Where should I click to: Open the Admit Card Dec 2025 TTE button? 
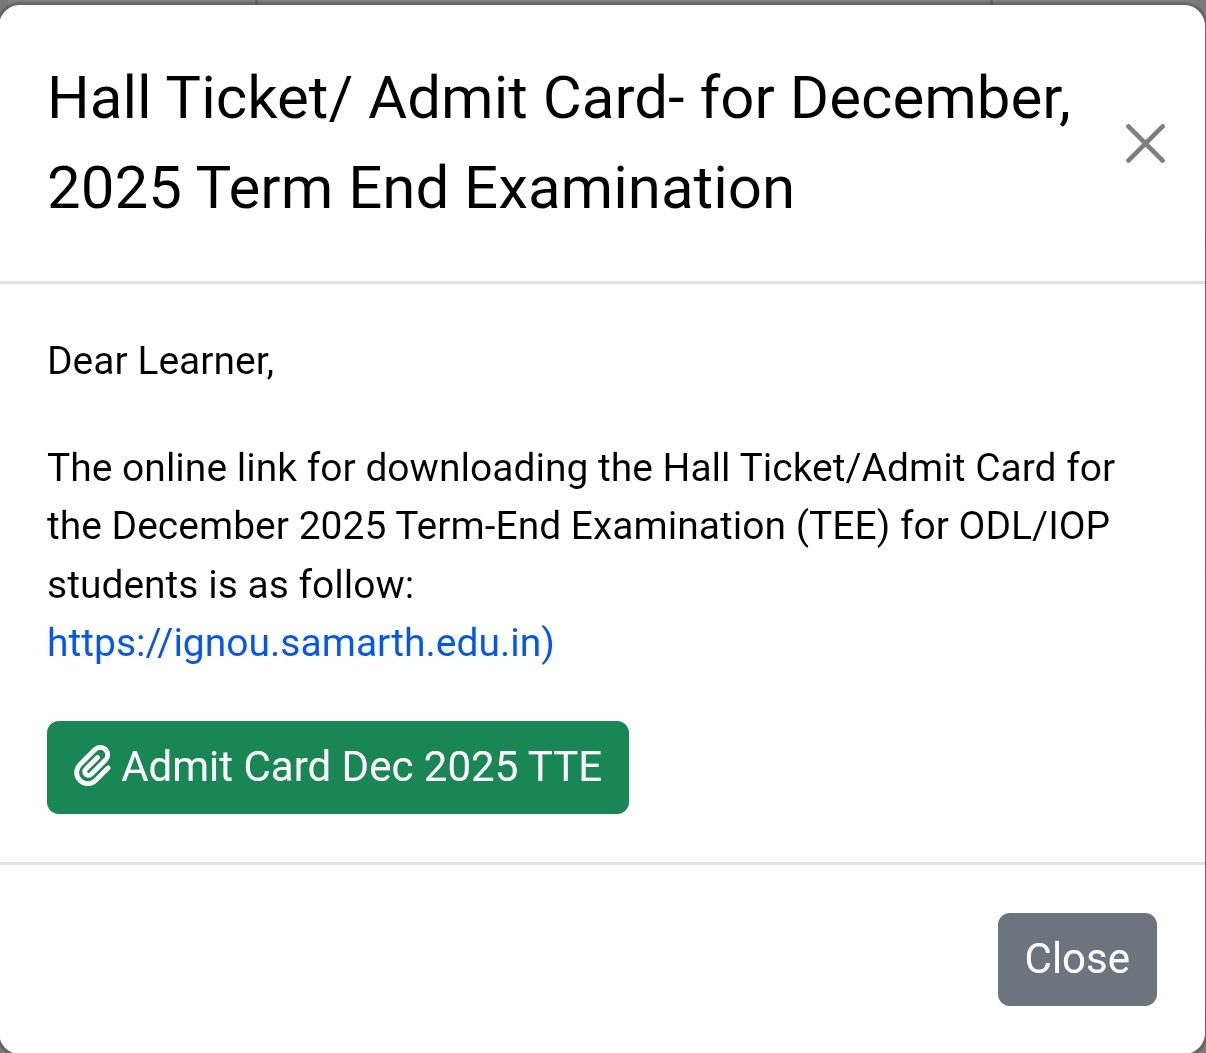[x=338, y=767]
